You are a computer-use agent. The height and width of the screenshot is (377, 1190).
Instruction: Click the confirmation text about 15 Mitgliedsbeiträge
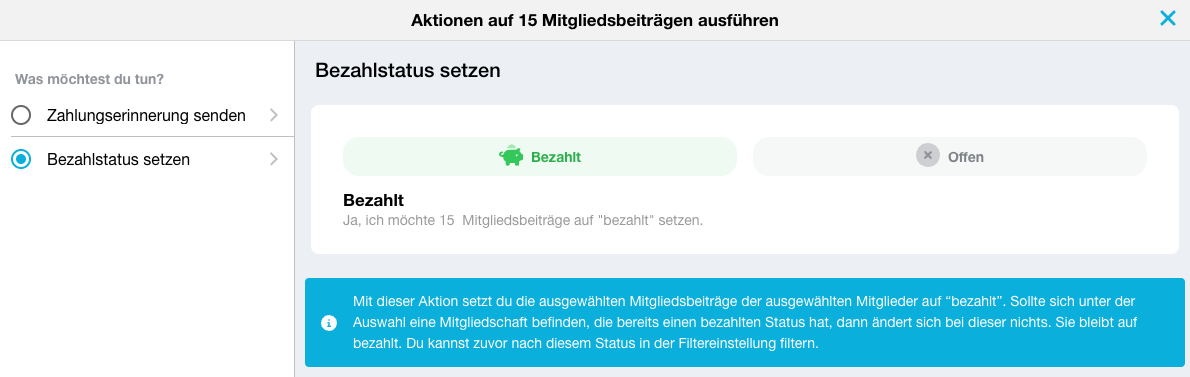point(523,221)
